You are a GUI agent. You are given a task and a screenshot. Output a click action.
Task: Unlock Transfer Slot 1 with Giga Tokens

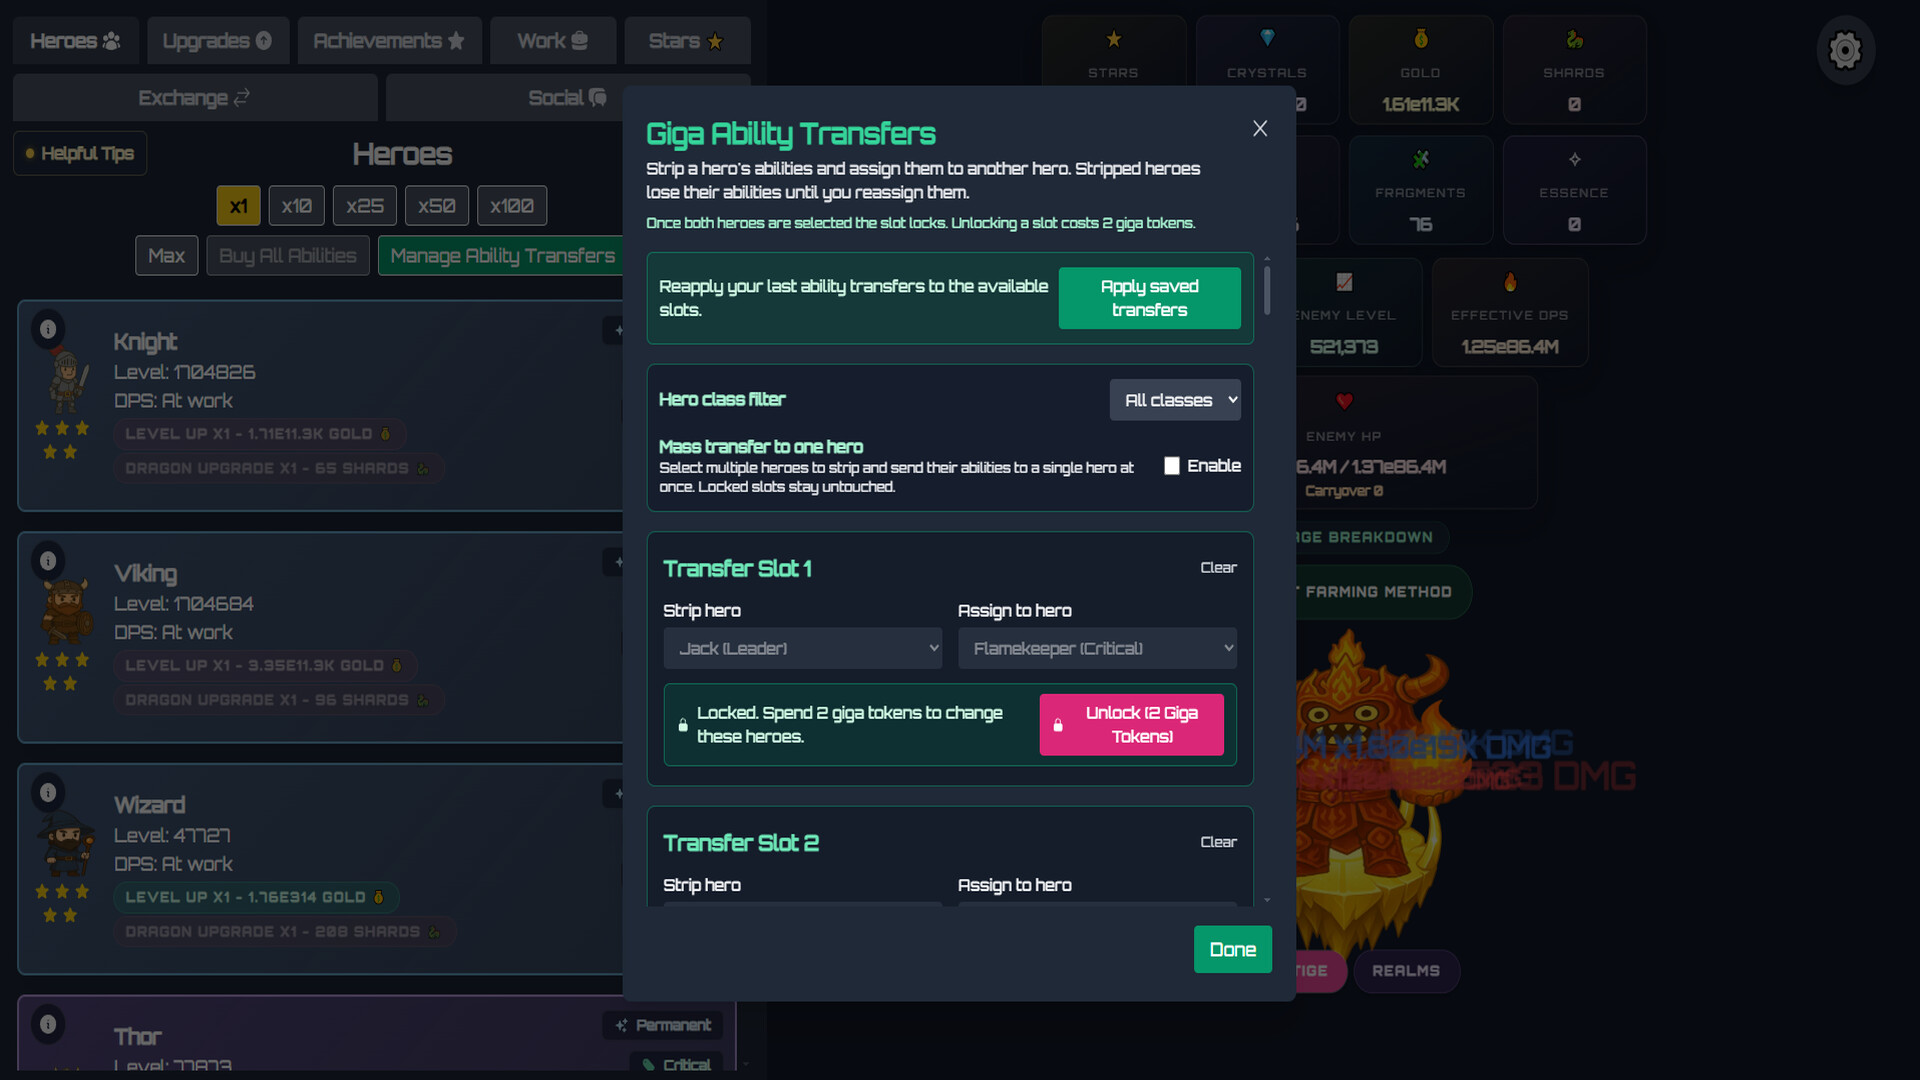[1131, 724]
